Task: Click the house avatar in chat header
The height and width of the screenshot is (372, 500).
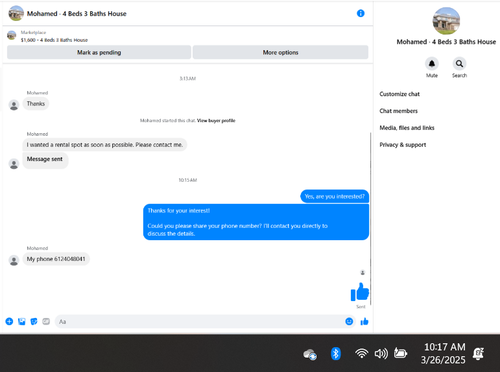Action: (x=16, y=13)
